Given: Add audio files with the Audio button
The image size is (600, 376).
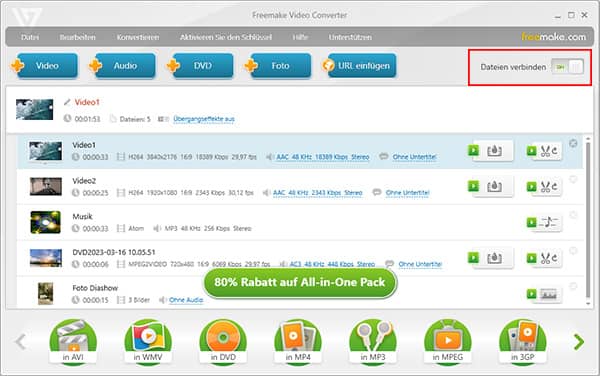Looking at the screenshot, I should click(122, 66).
